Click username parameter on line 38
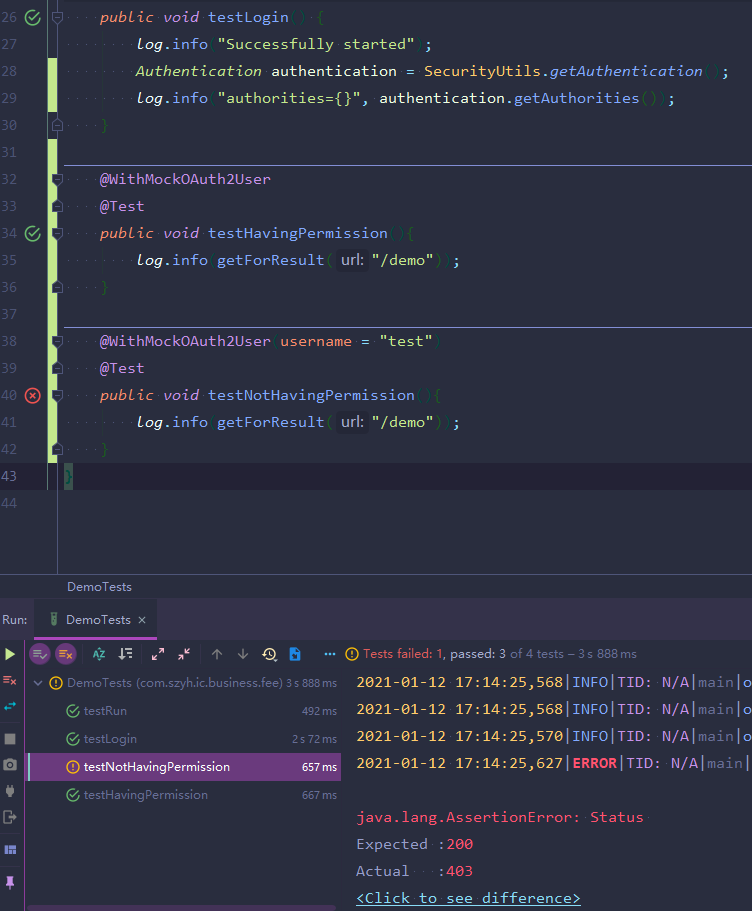The image size is (752, 911). [316, 341]
